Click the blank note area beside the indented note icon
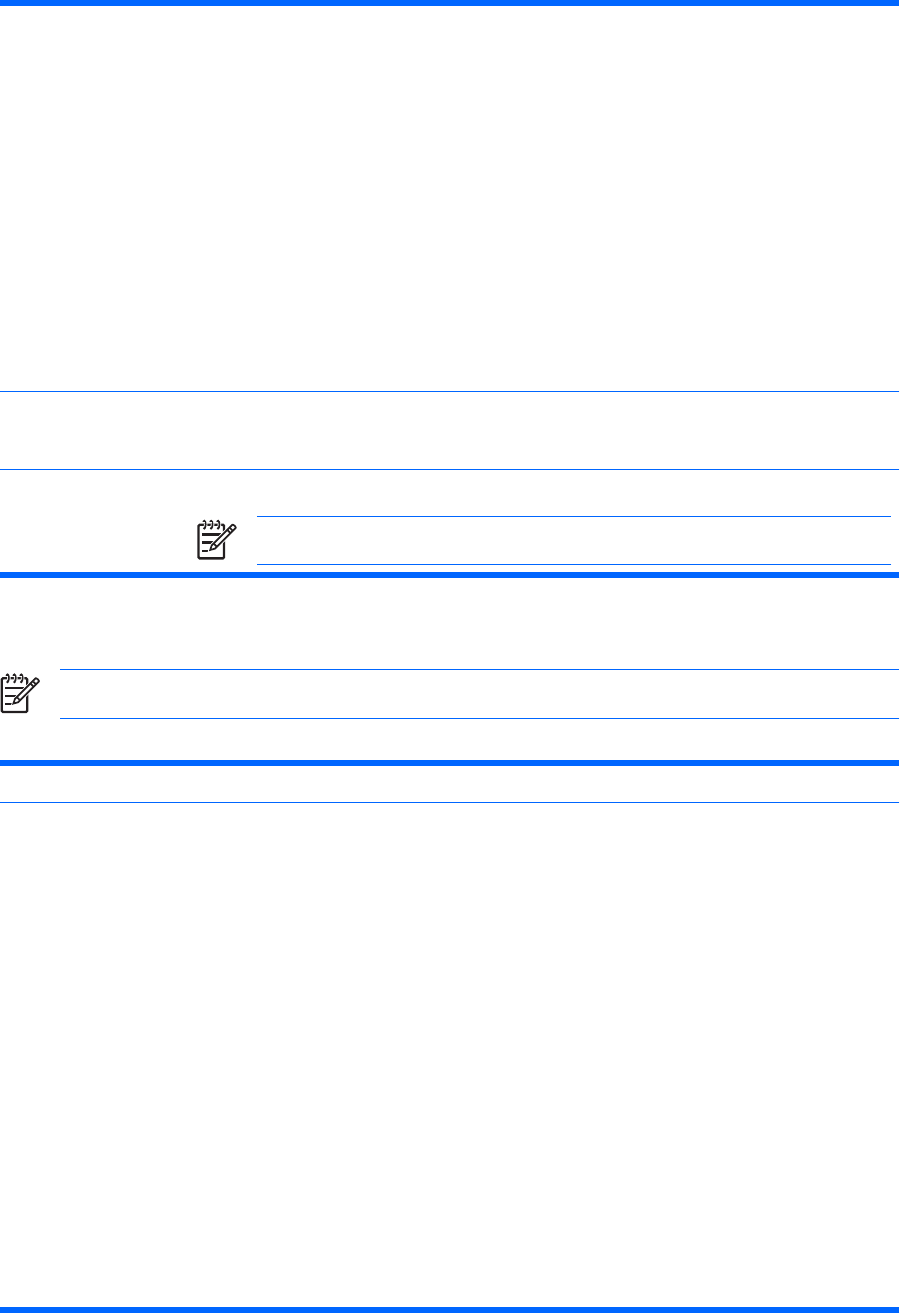900x1313 pixels. pyautogui.click(x=573, y=541)
